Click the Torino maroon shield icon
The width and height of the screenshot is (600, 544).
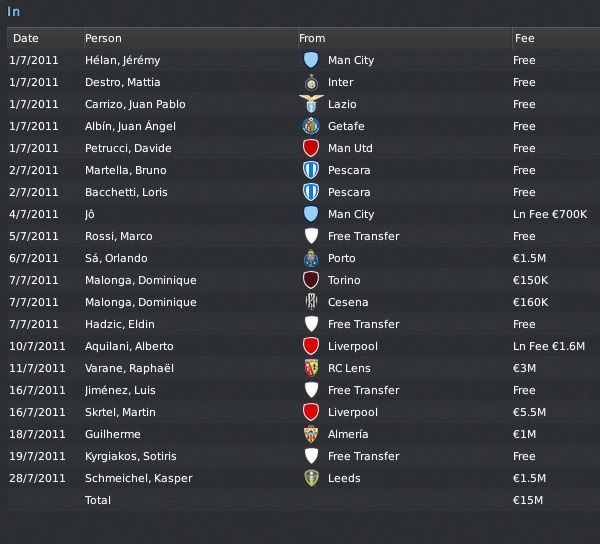point(310,280)
